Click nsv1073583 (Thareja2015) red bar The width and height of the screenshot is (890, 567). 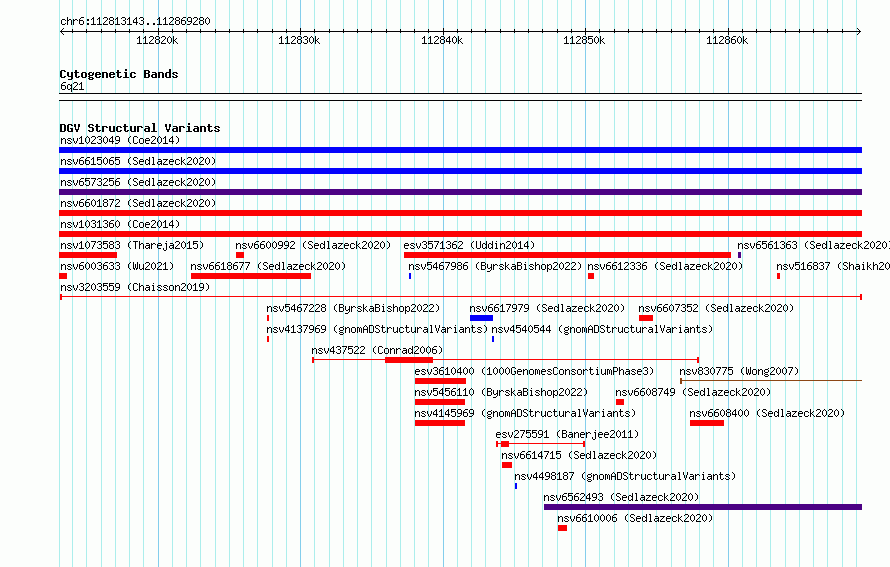(88, 255)
